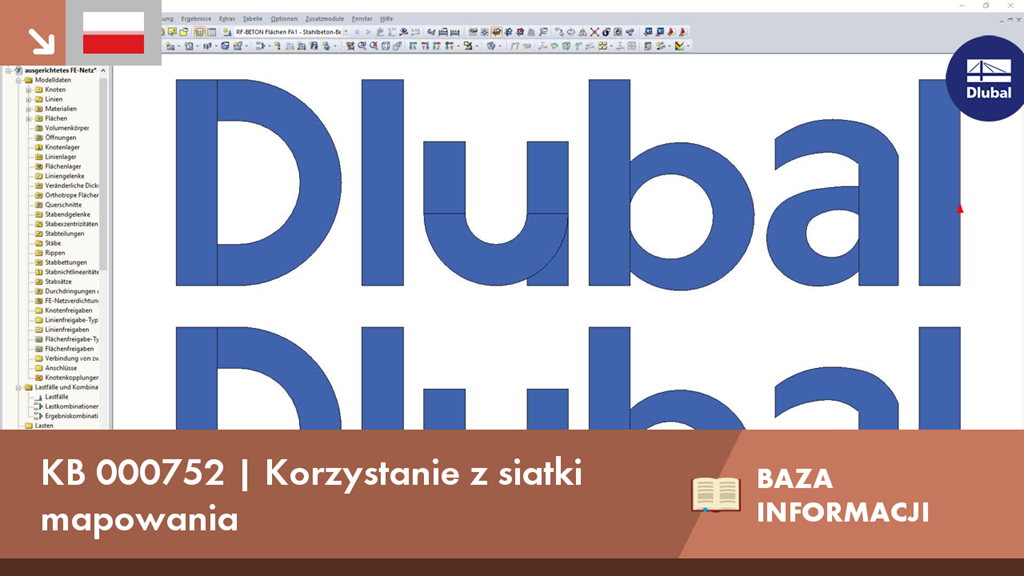Click the highlighted blue view icon in top toolbar
The image size is (1024, 576).
coord(496,32)
